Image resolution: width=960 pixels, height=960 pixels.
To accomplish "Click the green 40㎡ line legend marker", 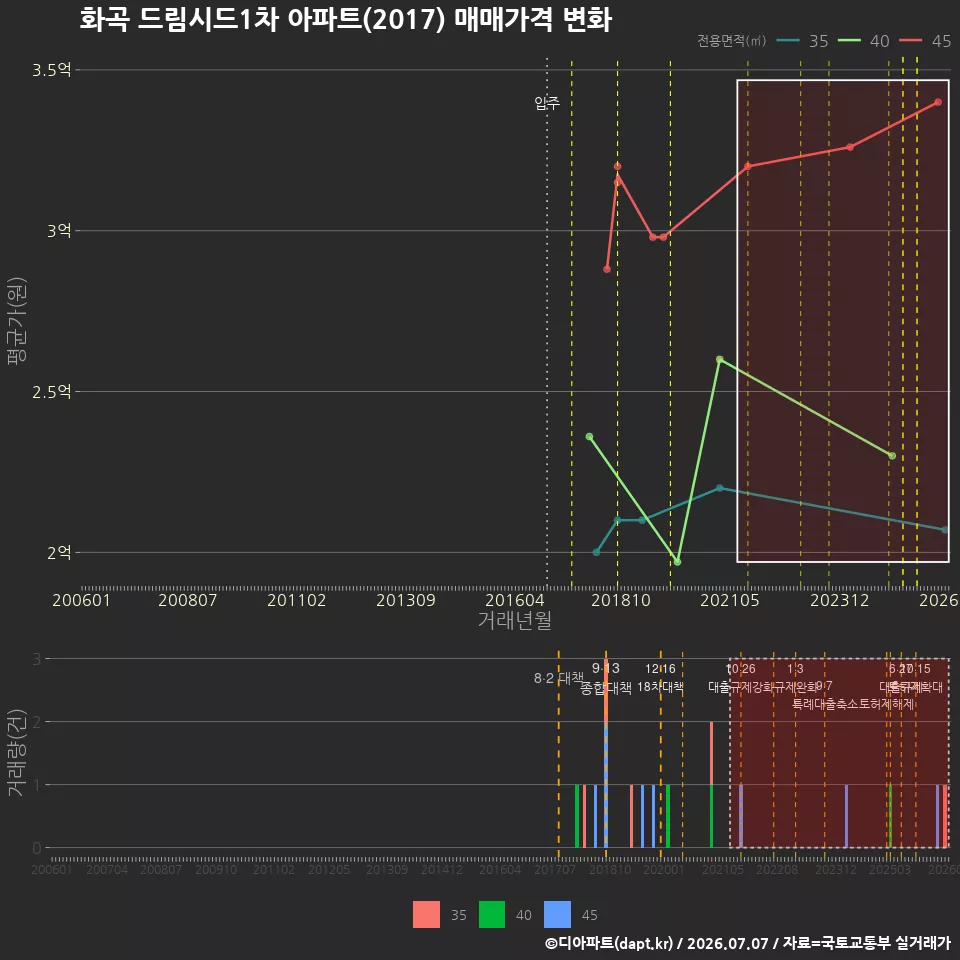I will point(849,41).
